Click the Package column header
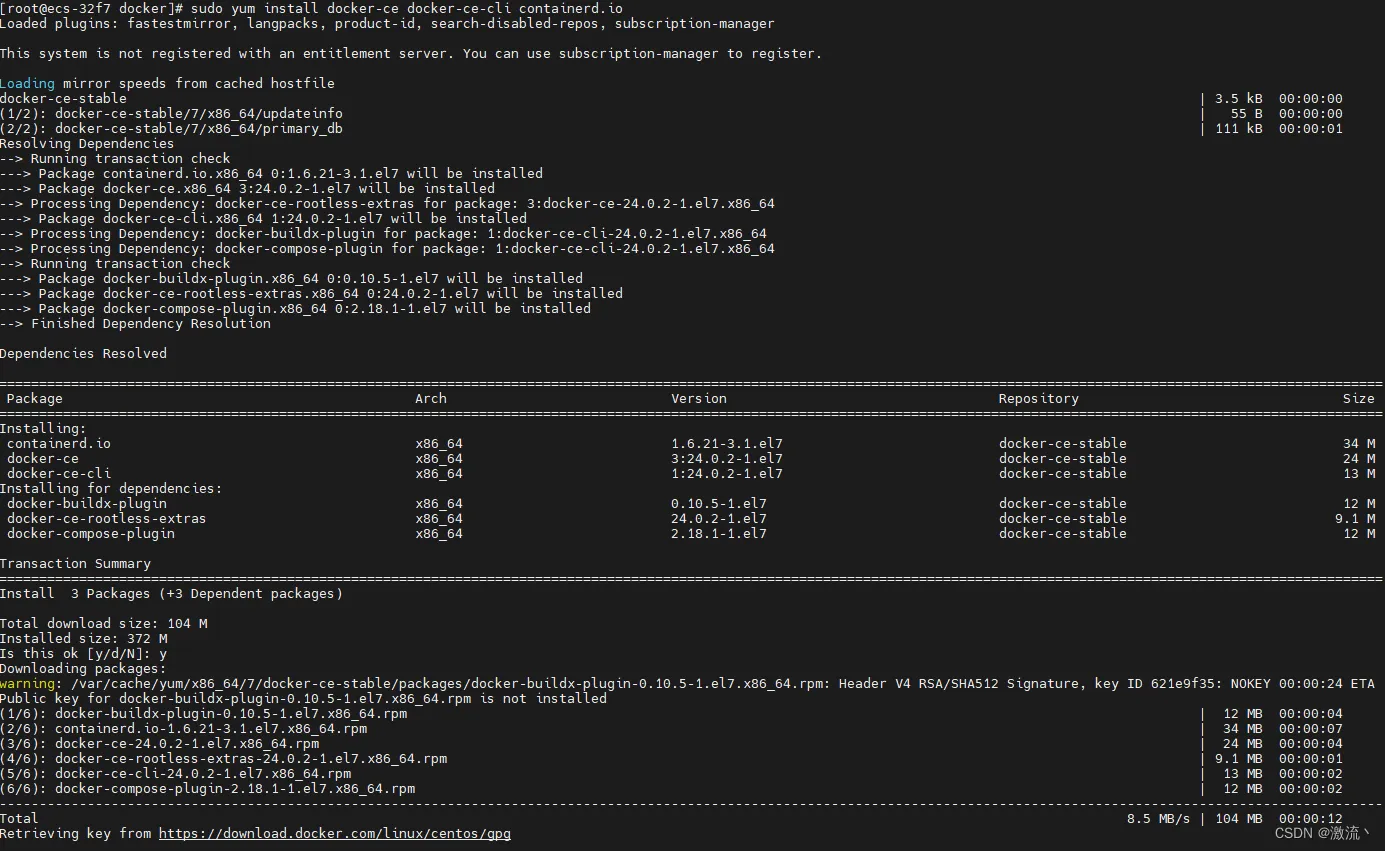The width and height of the screenshot is (1385, 851). 35,398
